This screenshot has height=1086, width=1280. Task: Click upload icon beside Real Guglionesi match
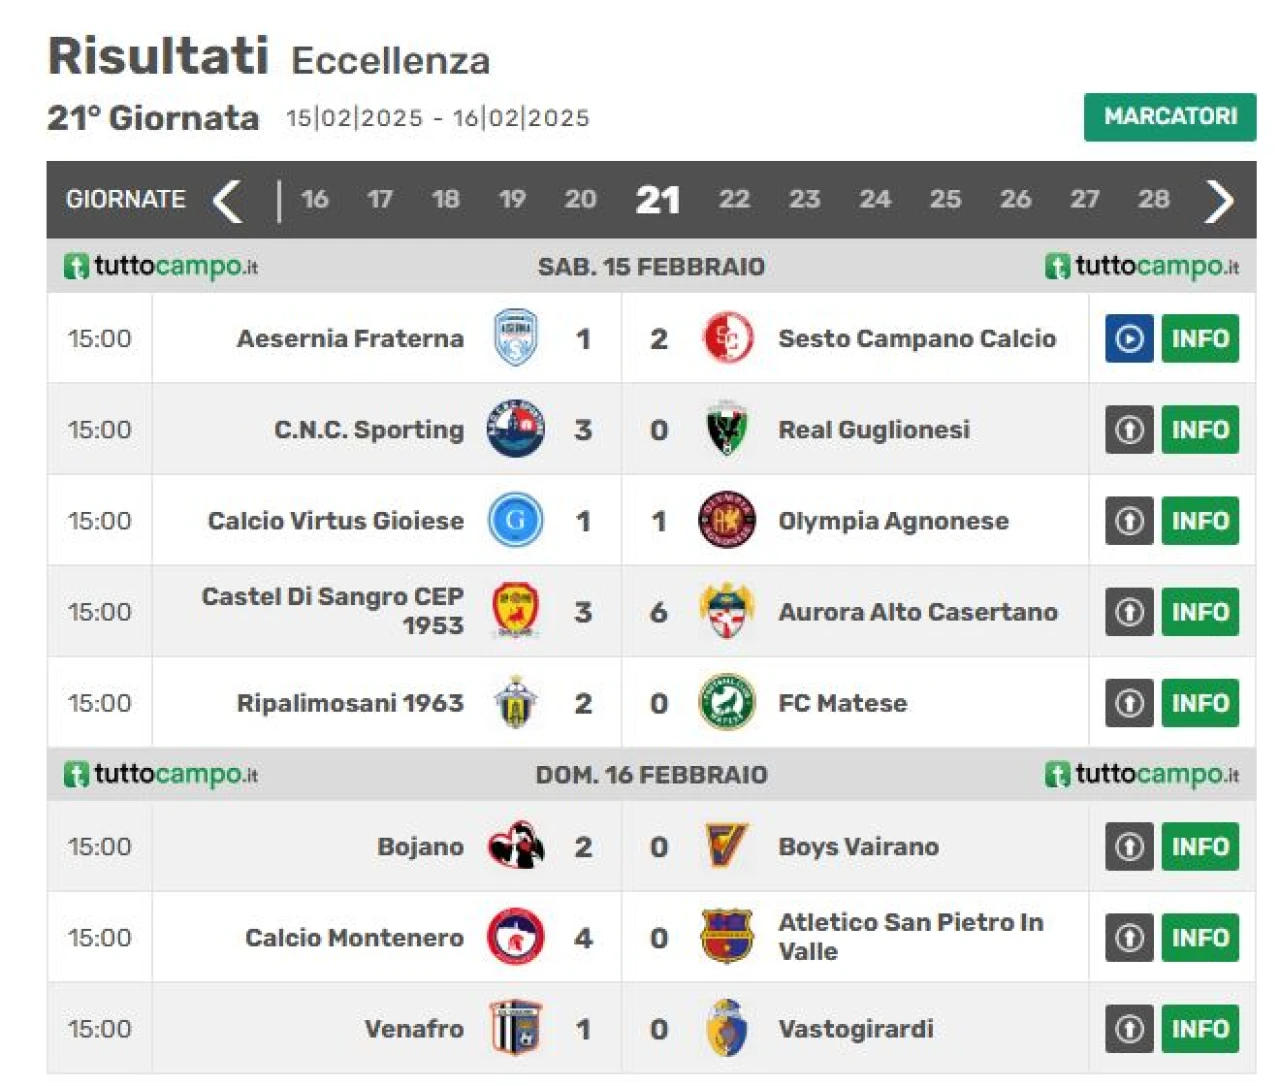[x=1129, y=429]
